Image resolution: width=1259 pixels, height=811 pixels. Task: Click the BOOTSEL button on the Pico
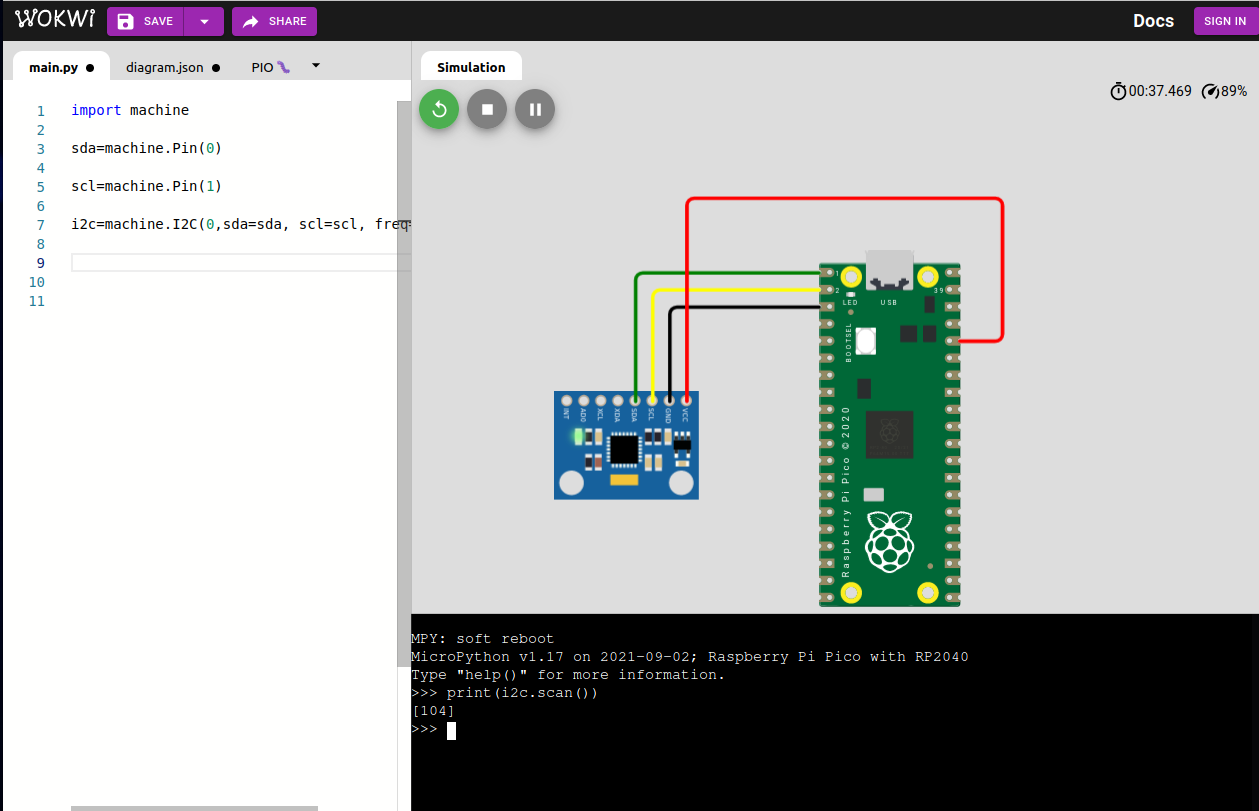tap(864, 340)
